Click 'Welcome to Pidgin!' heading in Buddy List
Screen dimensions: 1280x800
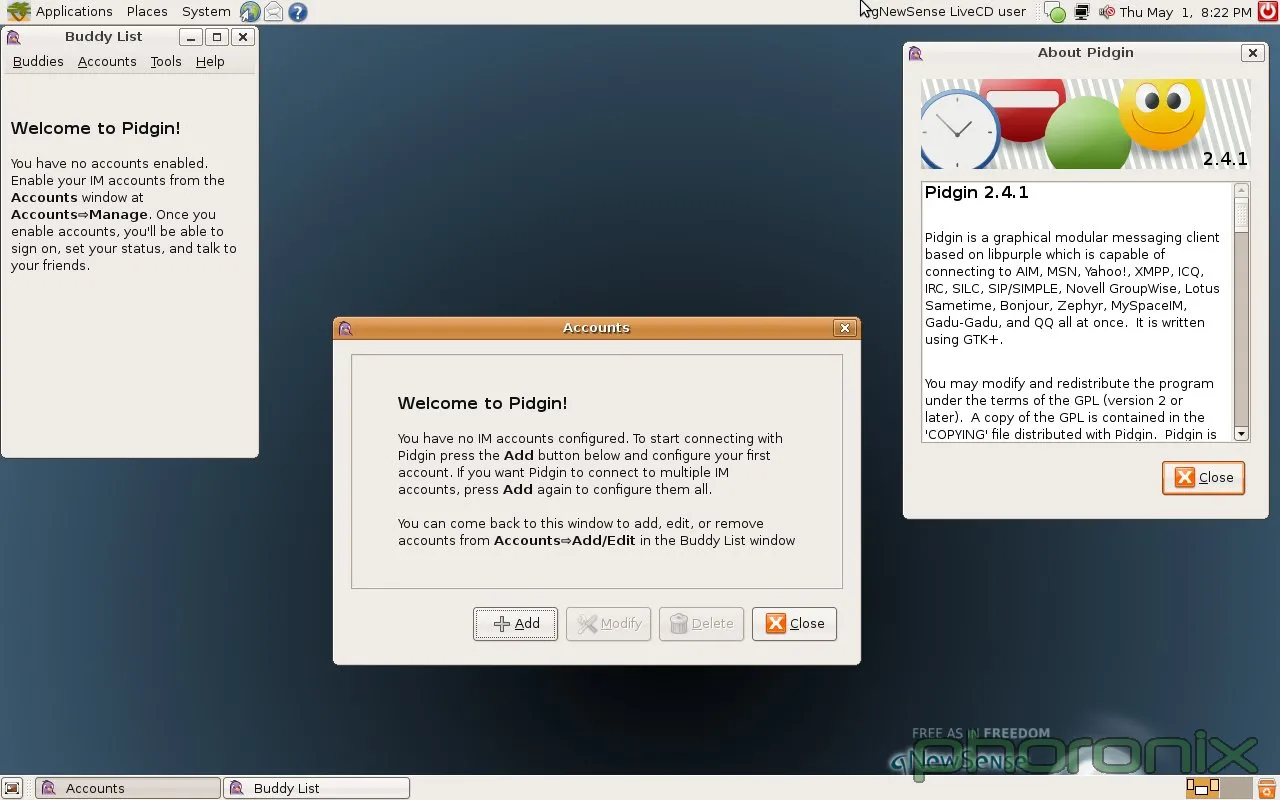[x=95, y=128]
